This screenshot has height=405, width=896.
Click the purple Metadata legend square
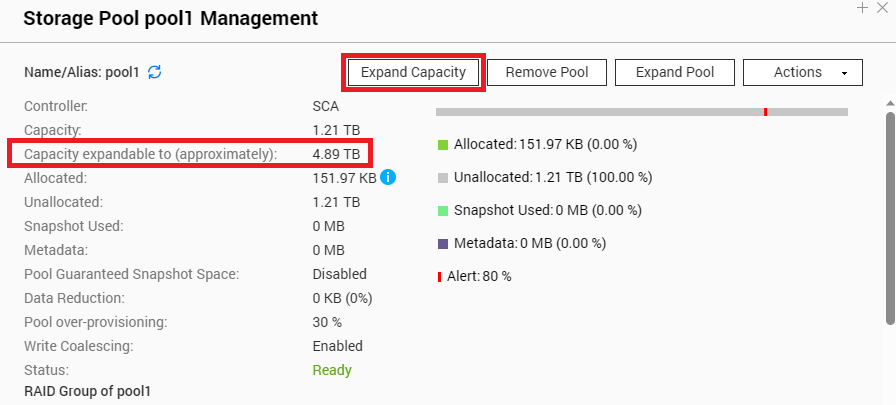point(443,243)
